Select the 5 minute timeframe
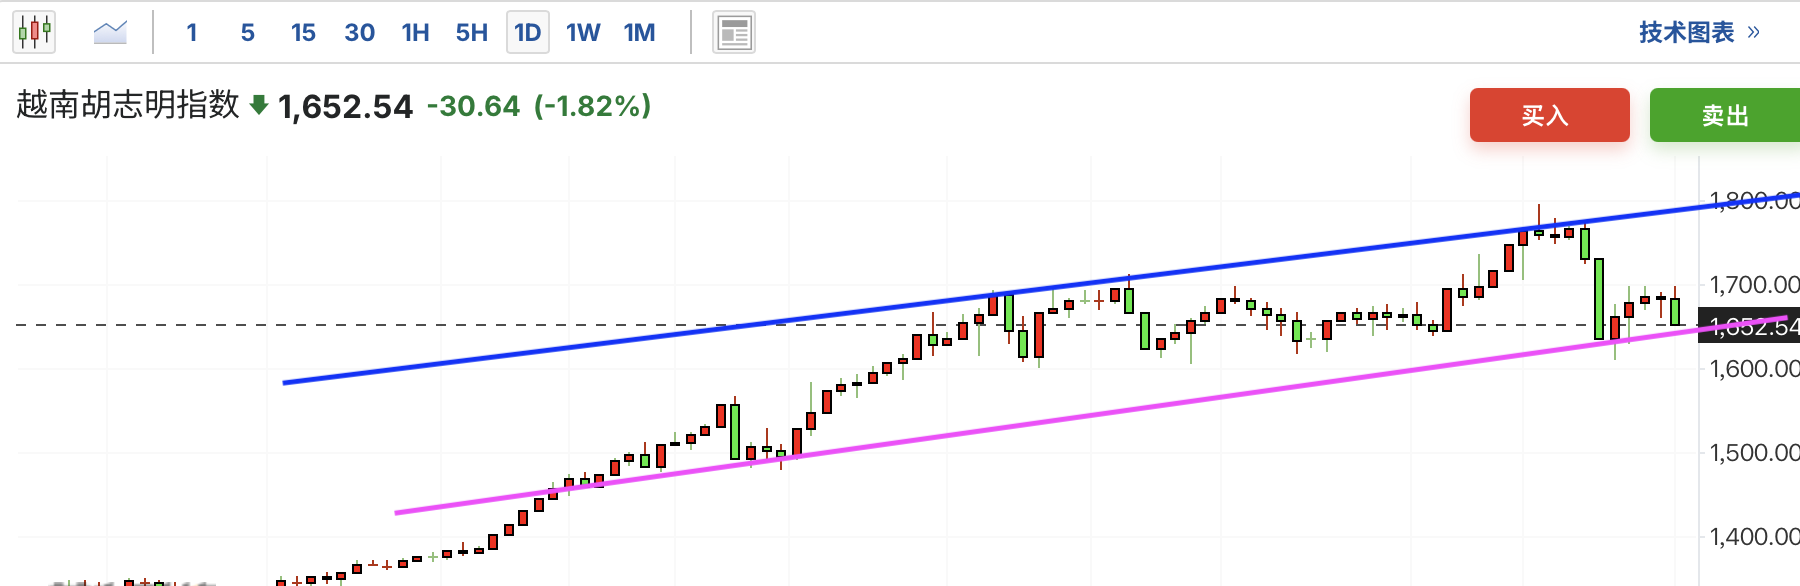 [x=248, y=33]
